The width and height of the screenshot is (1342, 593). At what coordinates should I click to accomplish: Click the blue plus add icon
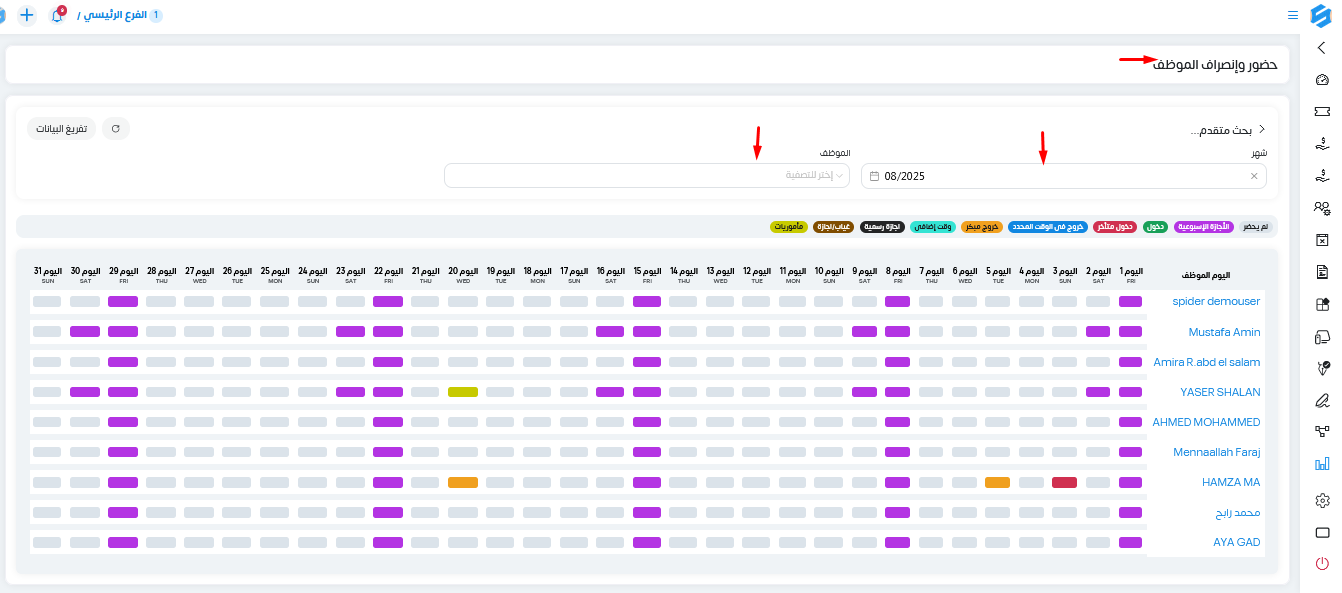[x=26, y=15]
